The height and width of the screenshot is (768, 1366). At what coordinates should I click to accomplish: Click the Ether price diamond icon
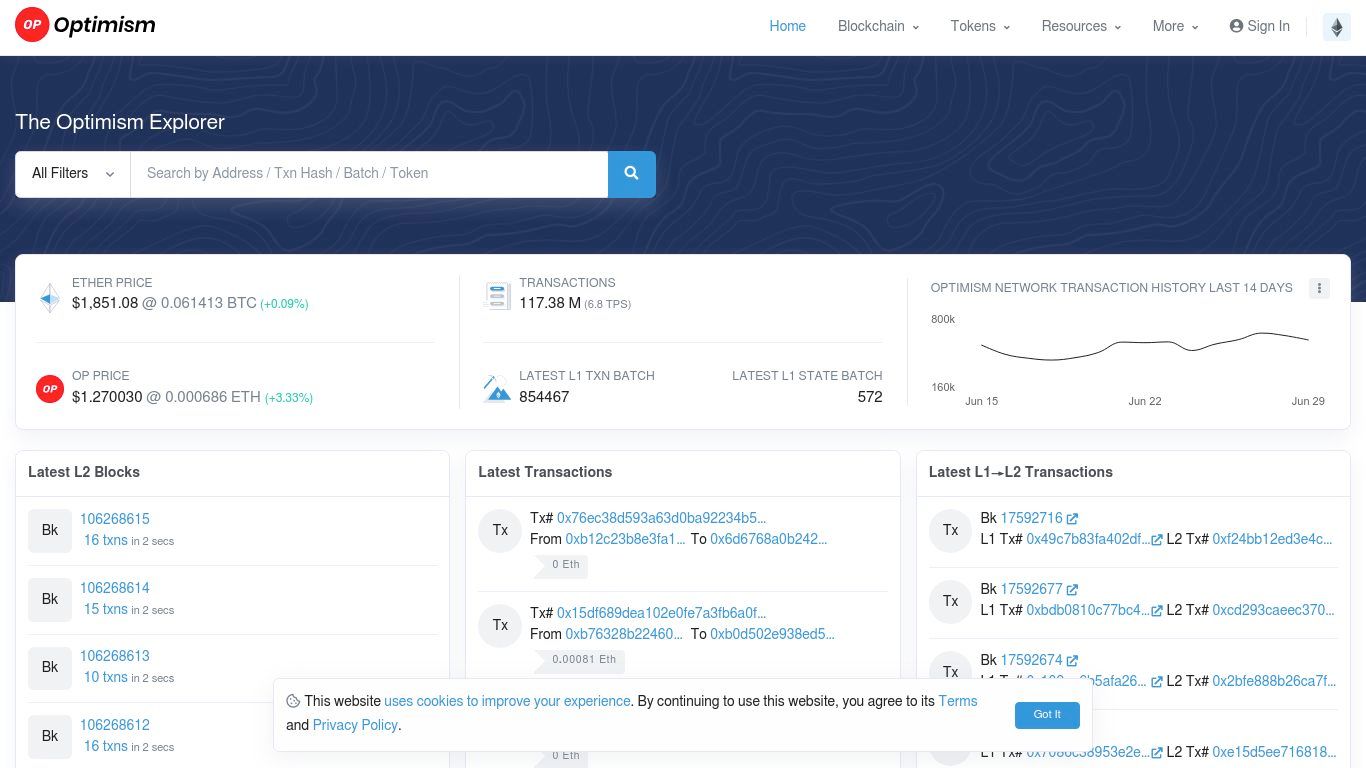50,298
